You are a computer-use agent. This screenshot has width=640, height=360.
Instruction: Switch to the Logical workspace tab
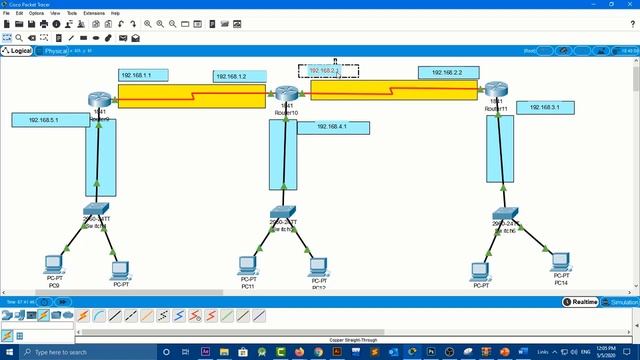click(x=17, y=51)
